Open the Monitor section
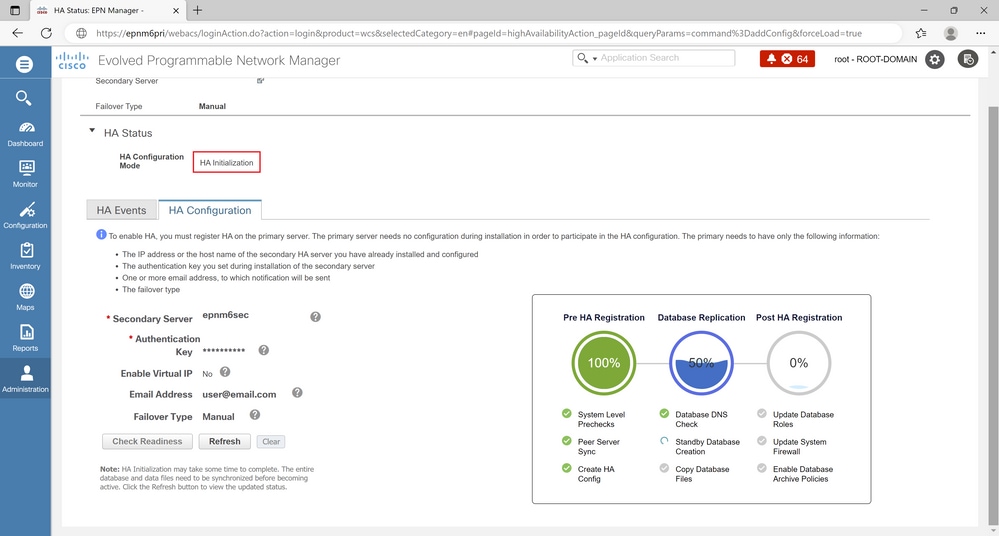This screenshot has width=999, height=536. (25, 174)
